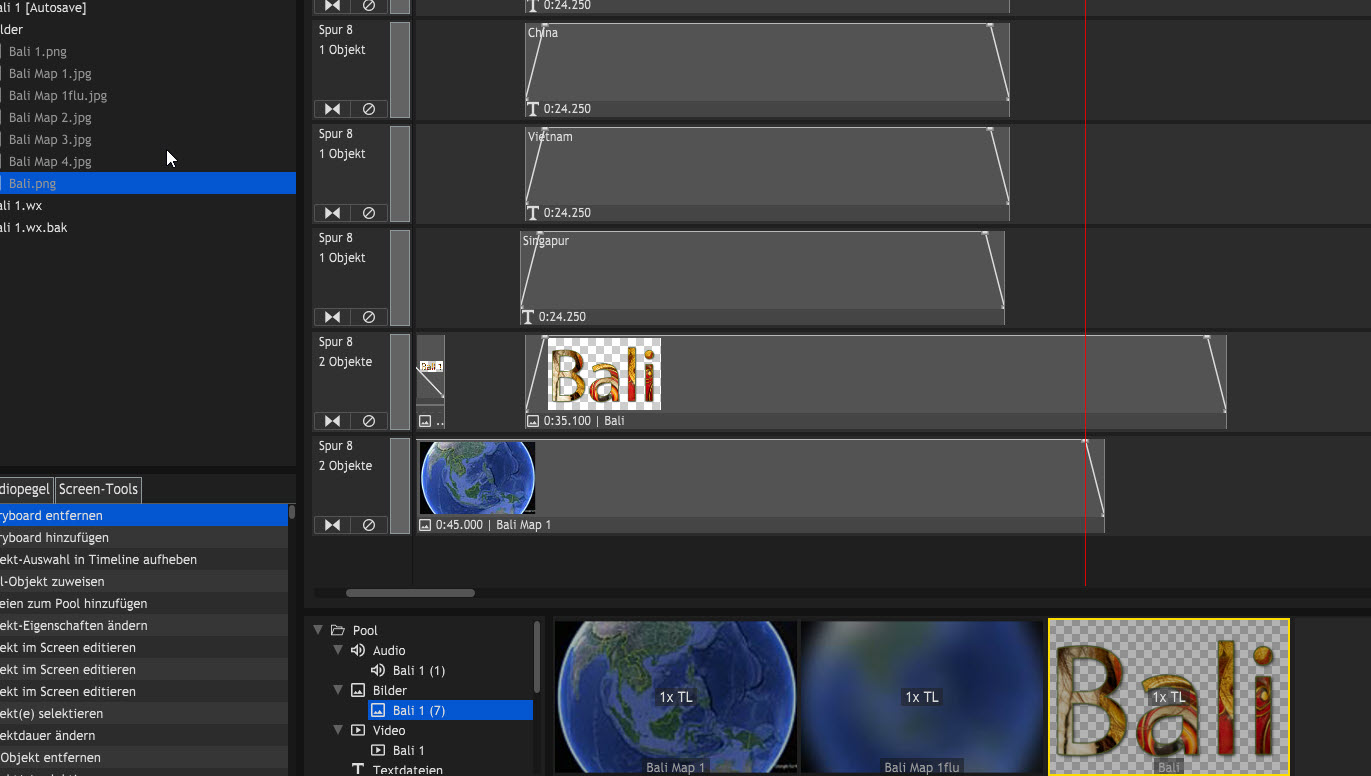The width and height of the screenshot is (1371, 776).
Task: Click the highlighted history entry 'yboard entfernen'
Action: pos(144,515)
